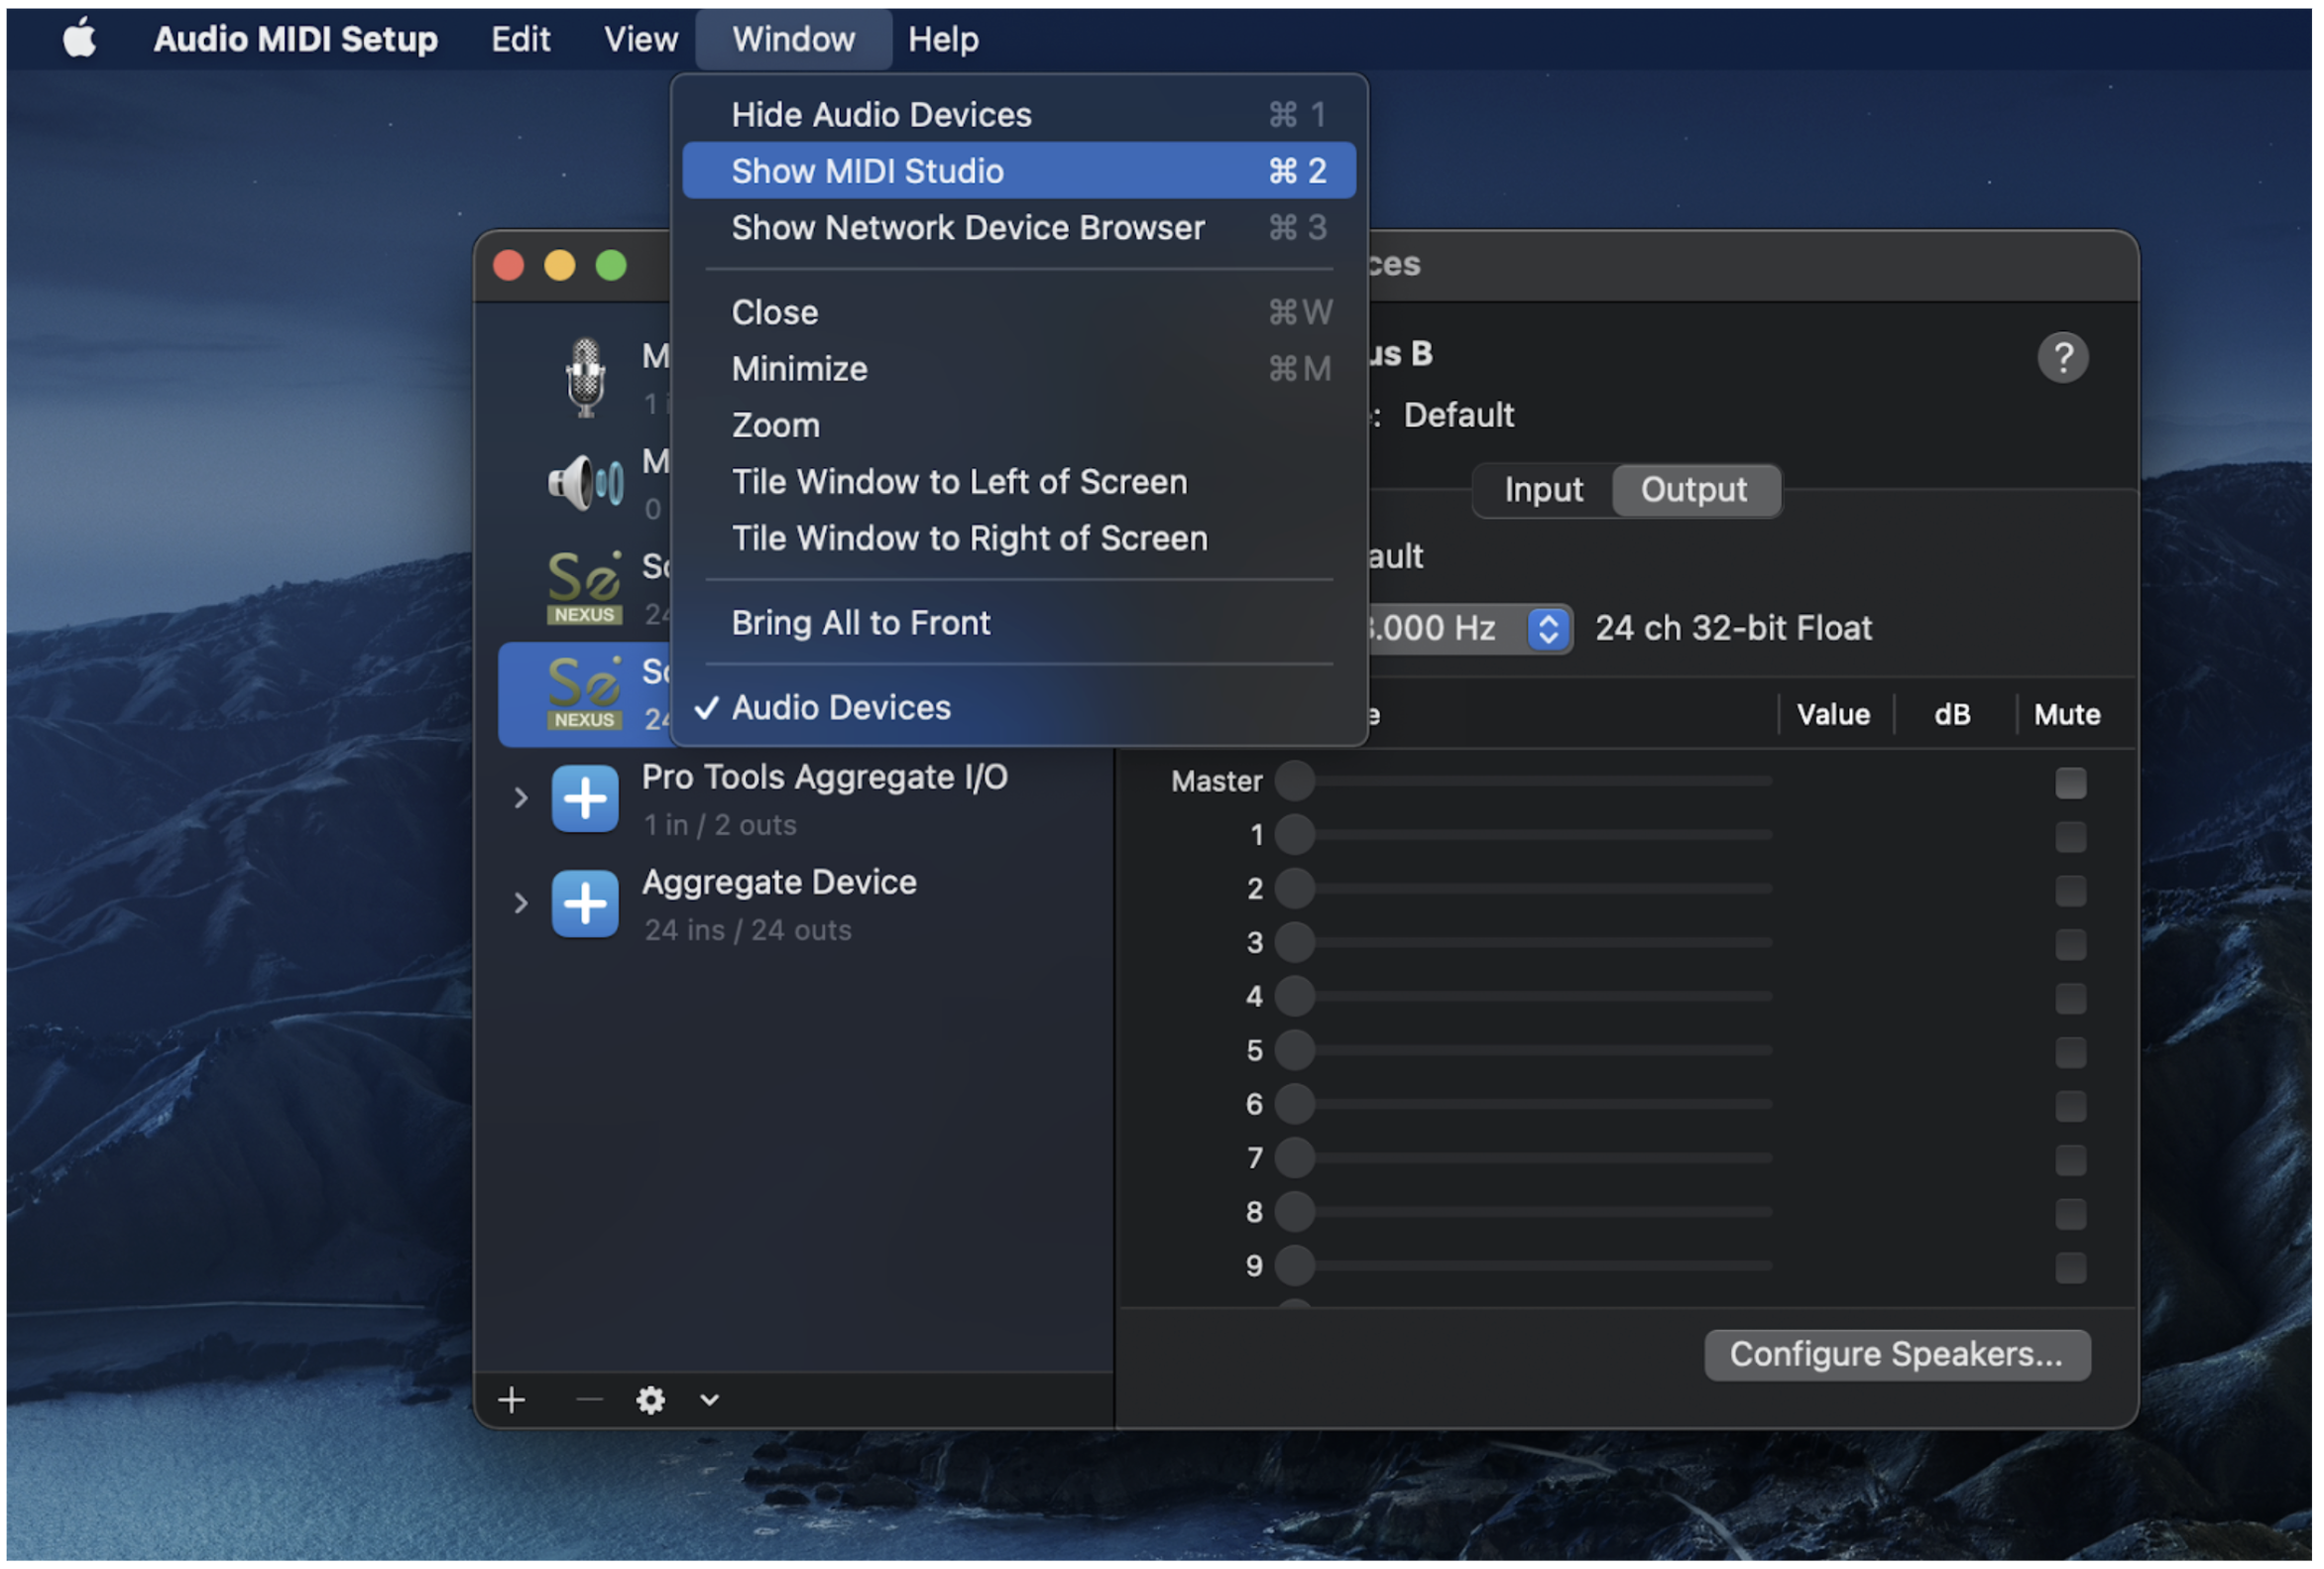Mute channel 1 checkbox
Image resolution: width=2324 pixels, height=1569 pixels.
[2070, 836]
